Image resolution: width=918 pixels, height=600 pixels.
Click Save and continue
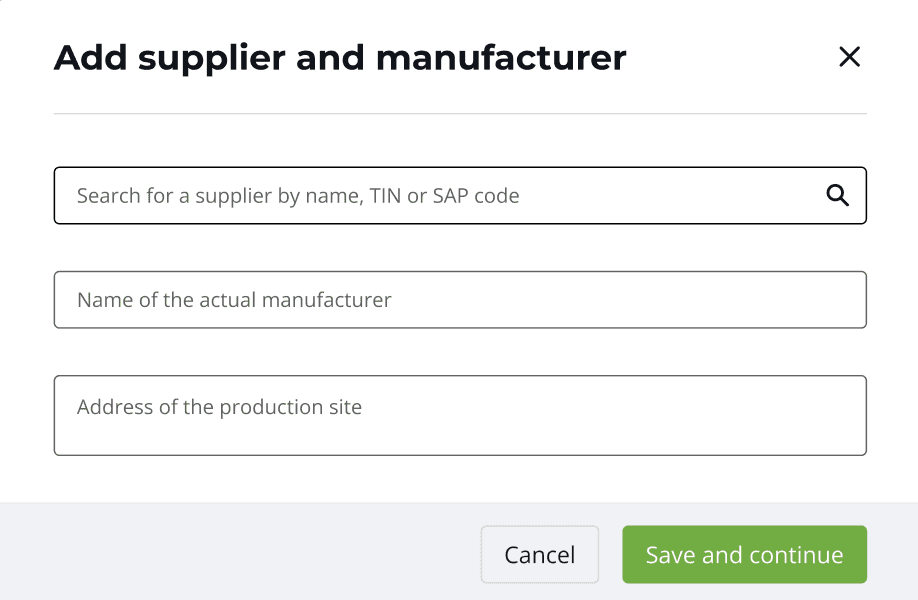pos(744,555)
